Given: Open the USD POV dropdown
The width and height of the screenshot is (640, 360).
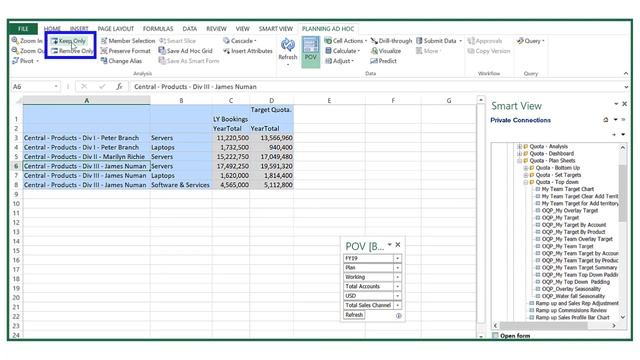Looking at the screenshot, I should (x=397, y=296).
